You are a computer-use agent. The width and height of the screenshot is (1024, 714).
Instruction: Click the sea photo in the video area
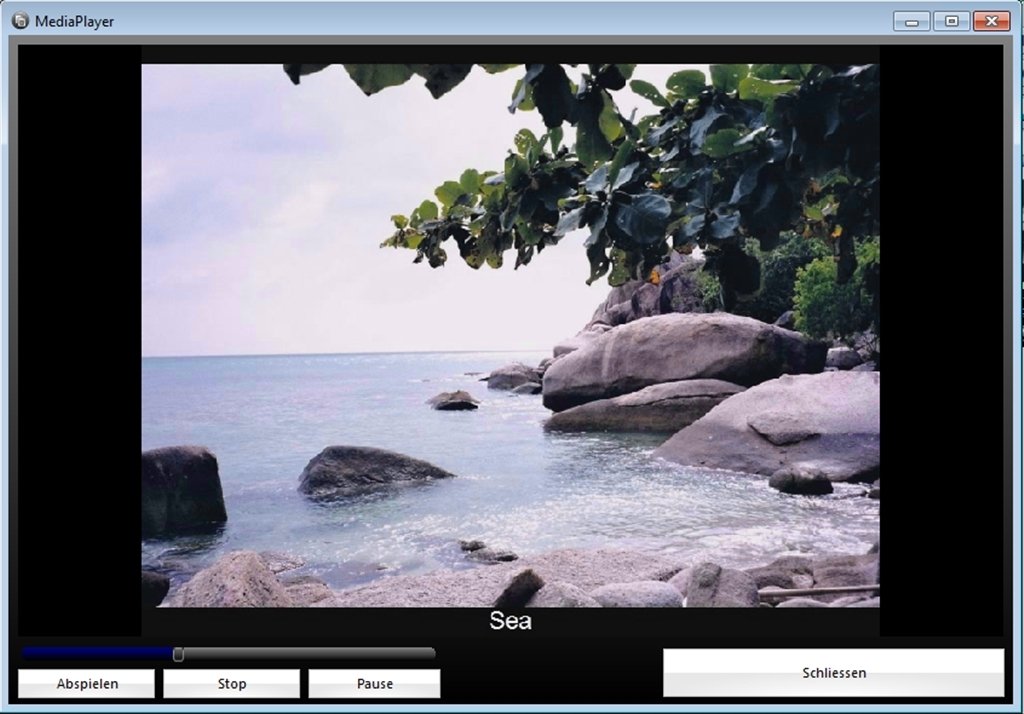tap(510, 335)
